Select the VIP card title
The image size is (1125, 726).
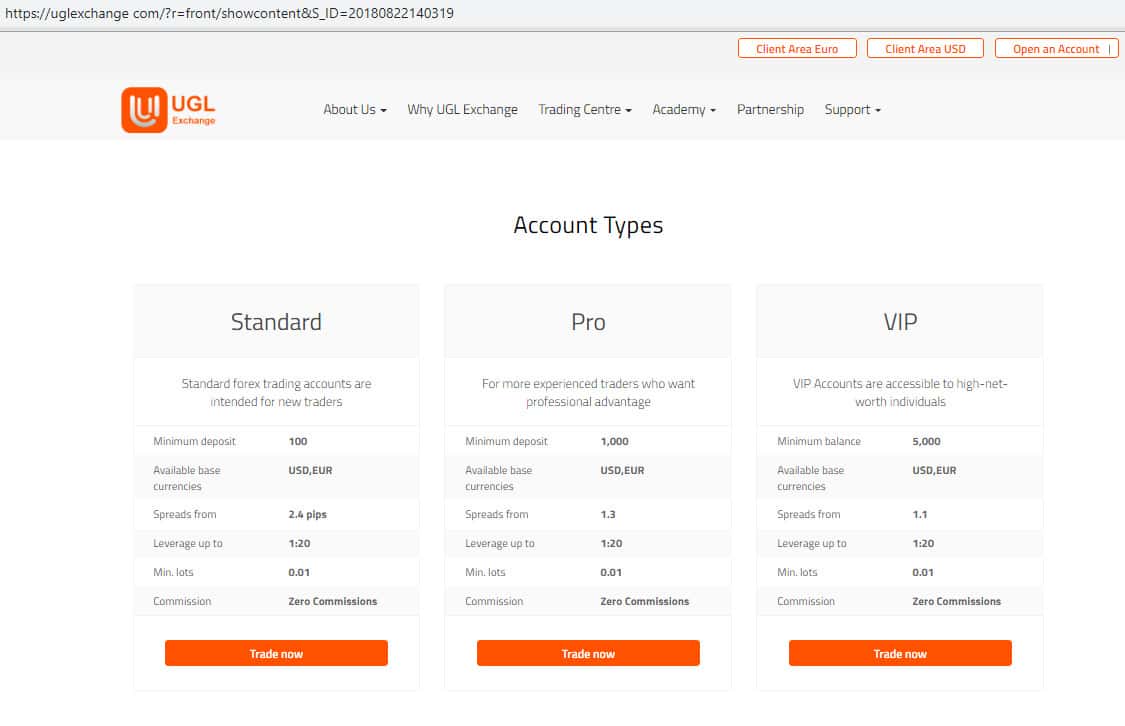pyautogui.click(x=900, y=322)
